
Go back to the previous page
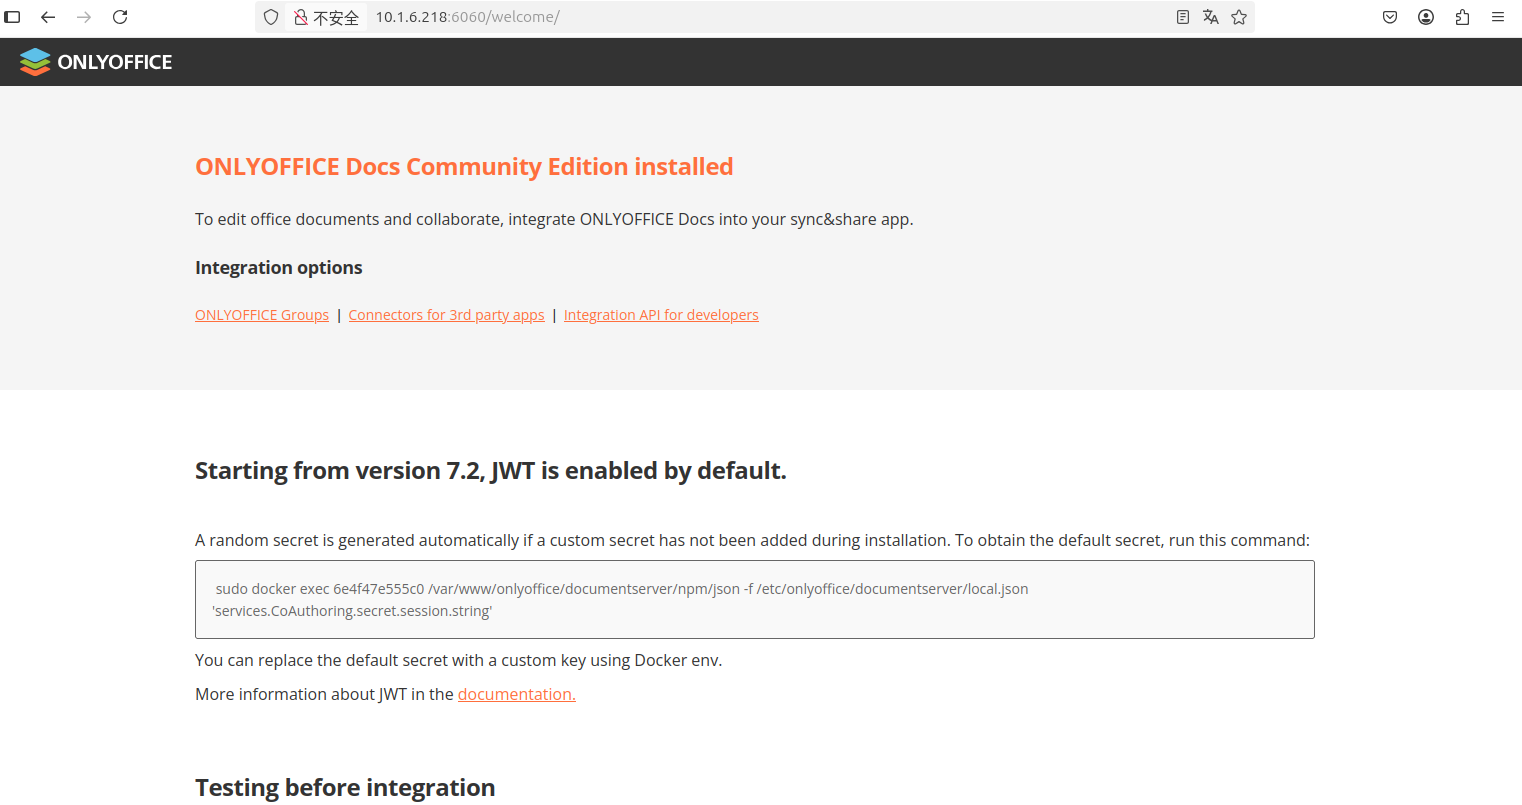pyautogui.click(x=48, y=17)
